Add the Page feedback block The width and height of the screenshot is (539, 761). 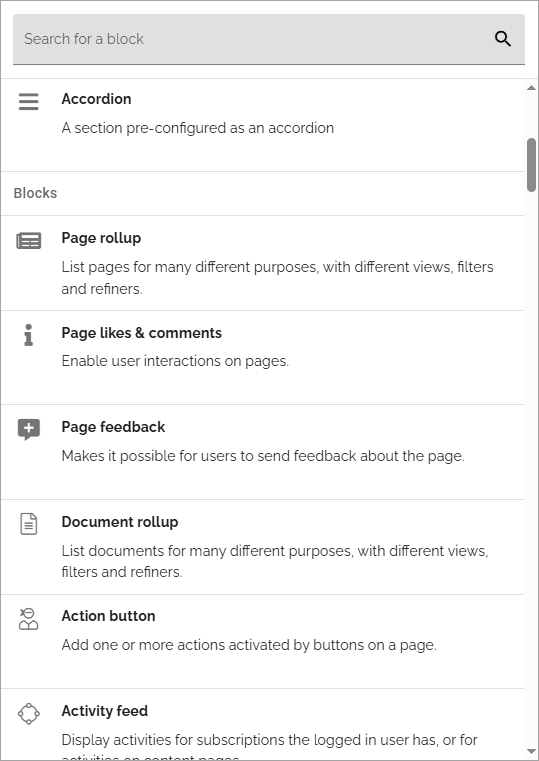[x=262, y=452]
